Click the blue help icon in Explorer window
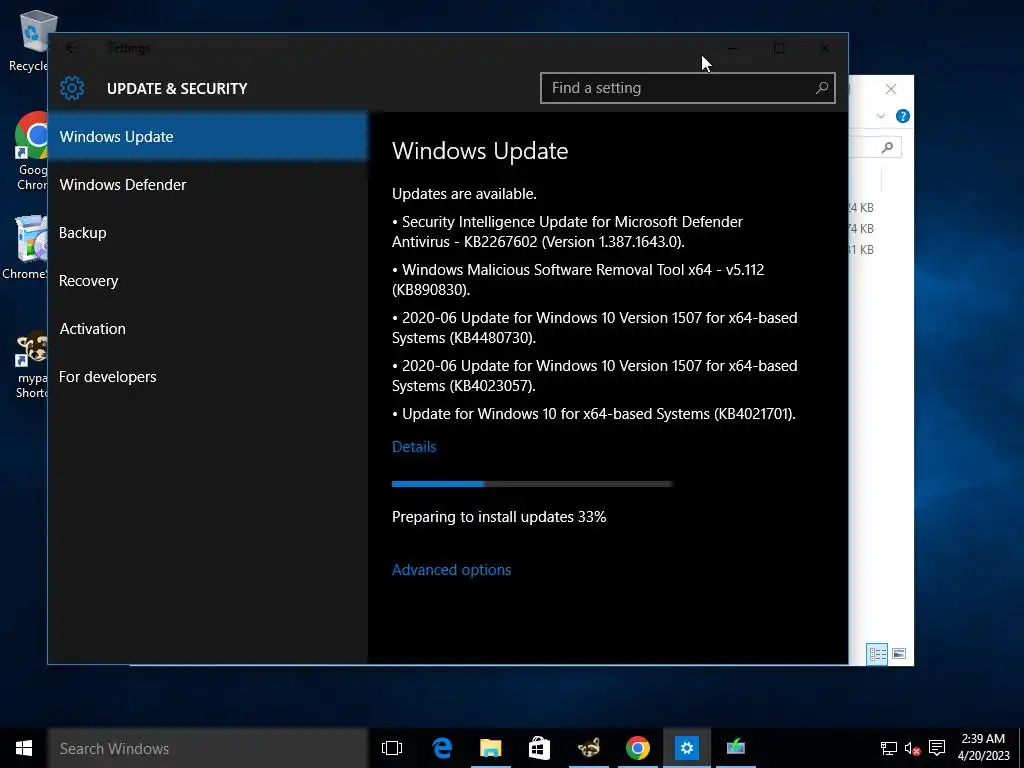The height and width of the screenshot is (768, 1024). click(x=903, y=116)
